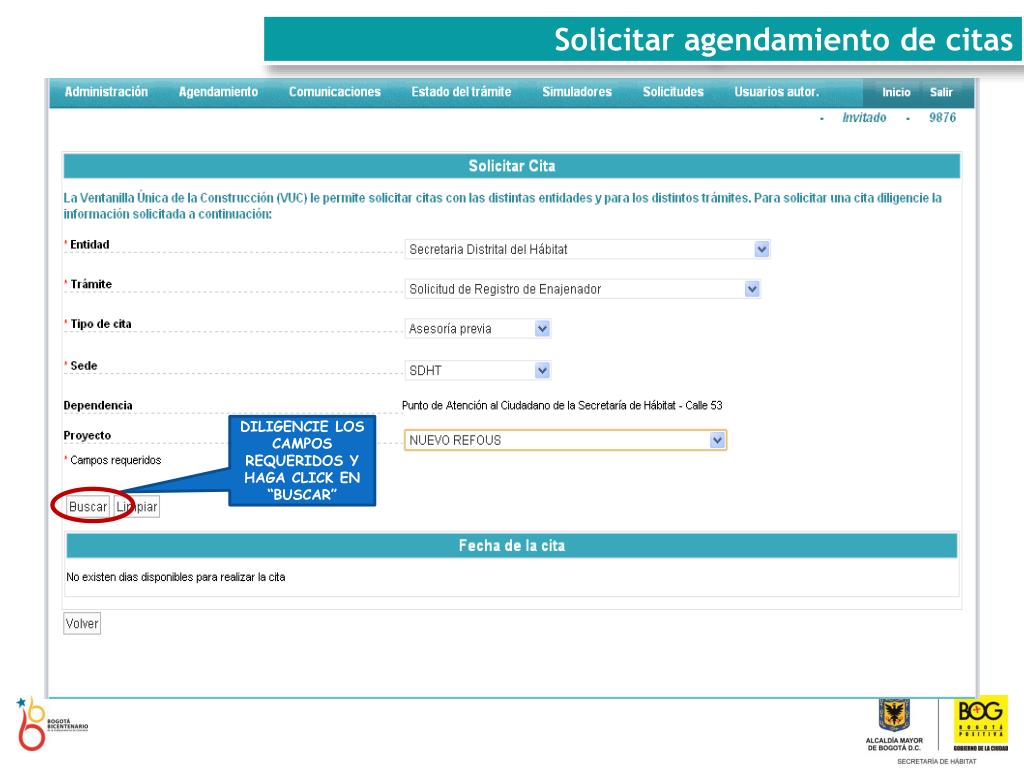The image size is (1024, 768).
Task: Click the Bogotá Bicentenario logo
Action: point(51,724)
